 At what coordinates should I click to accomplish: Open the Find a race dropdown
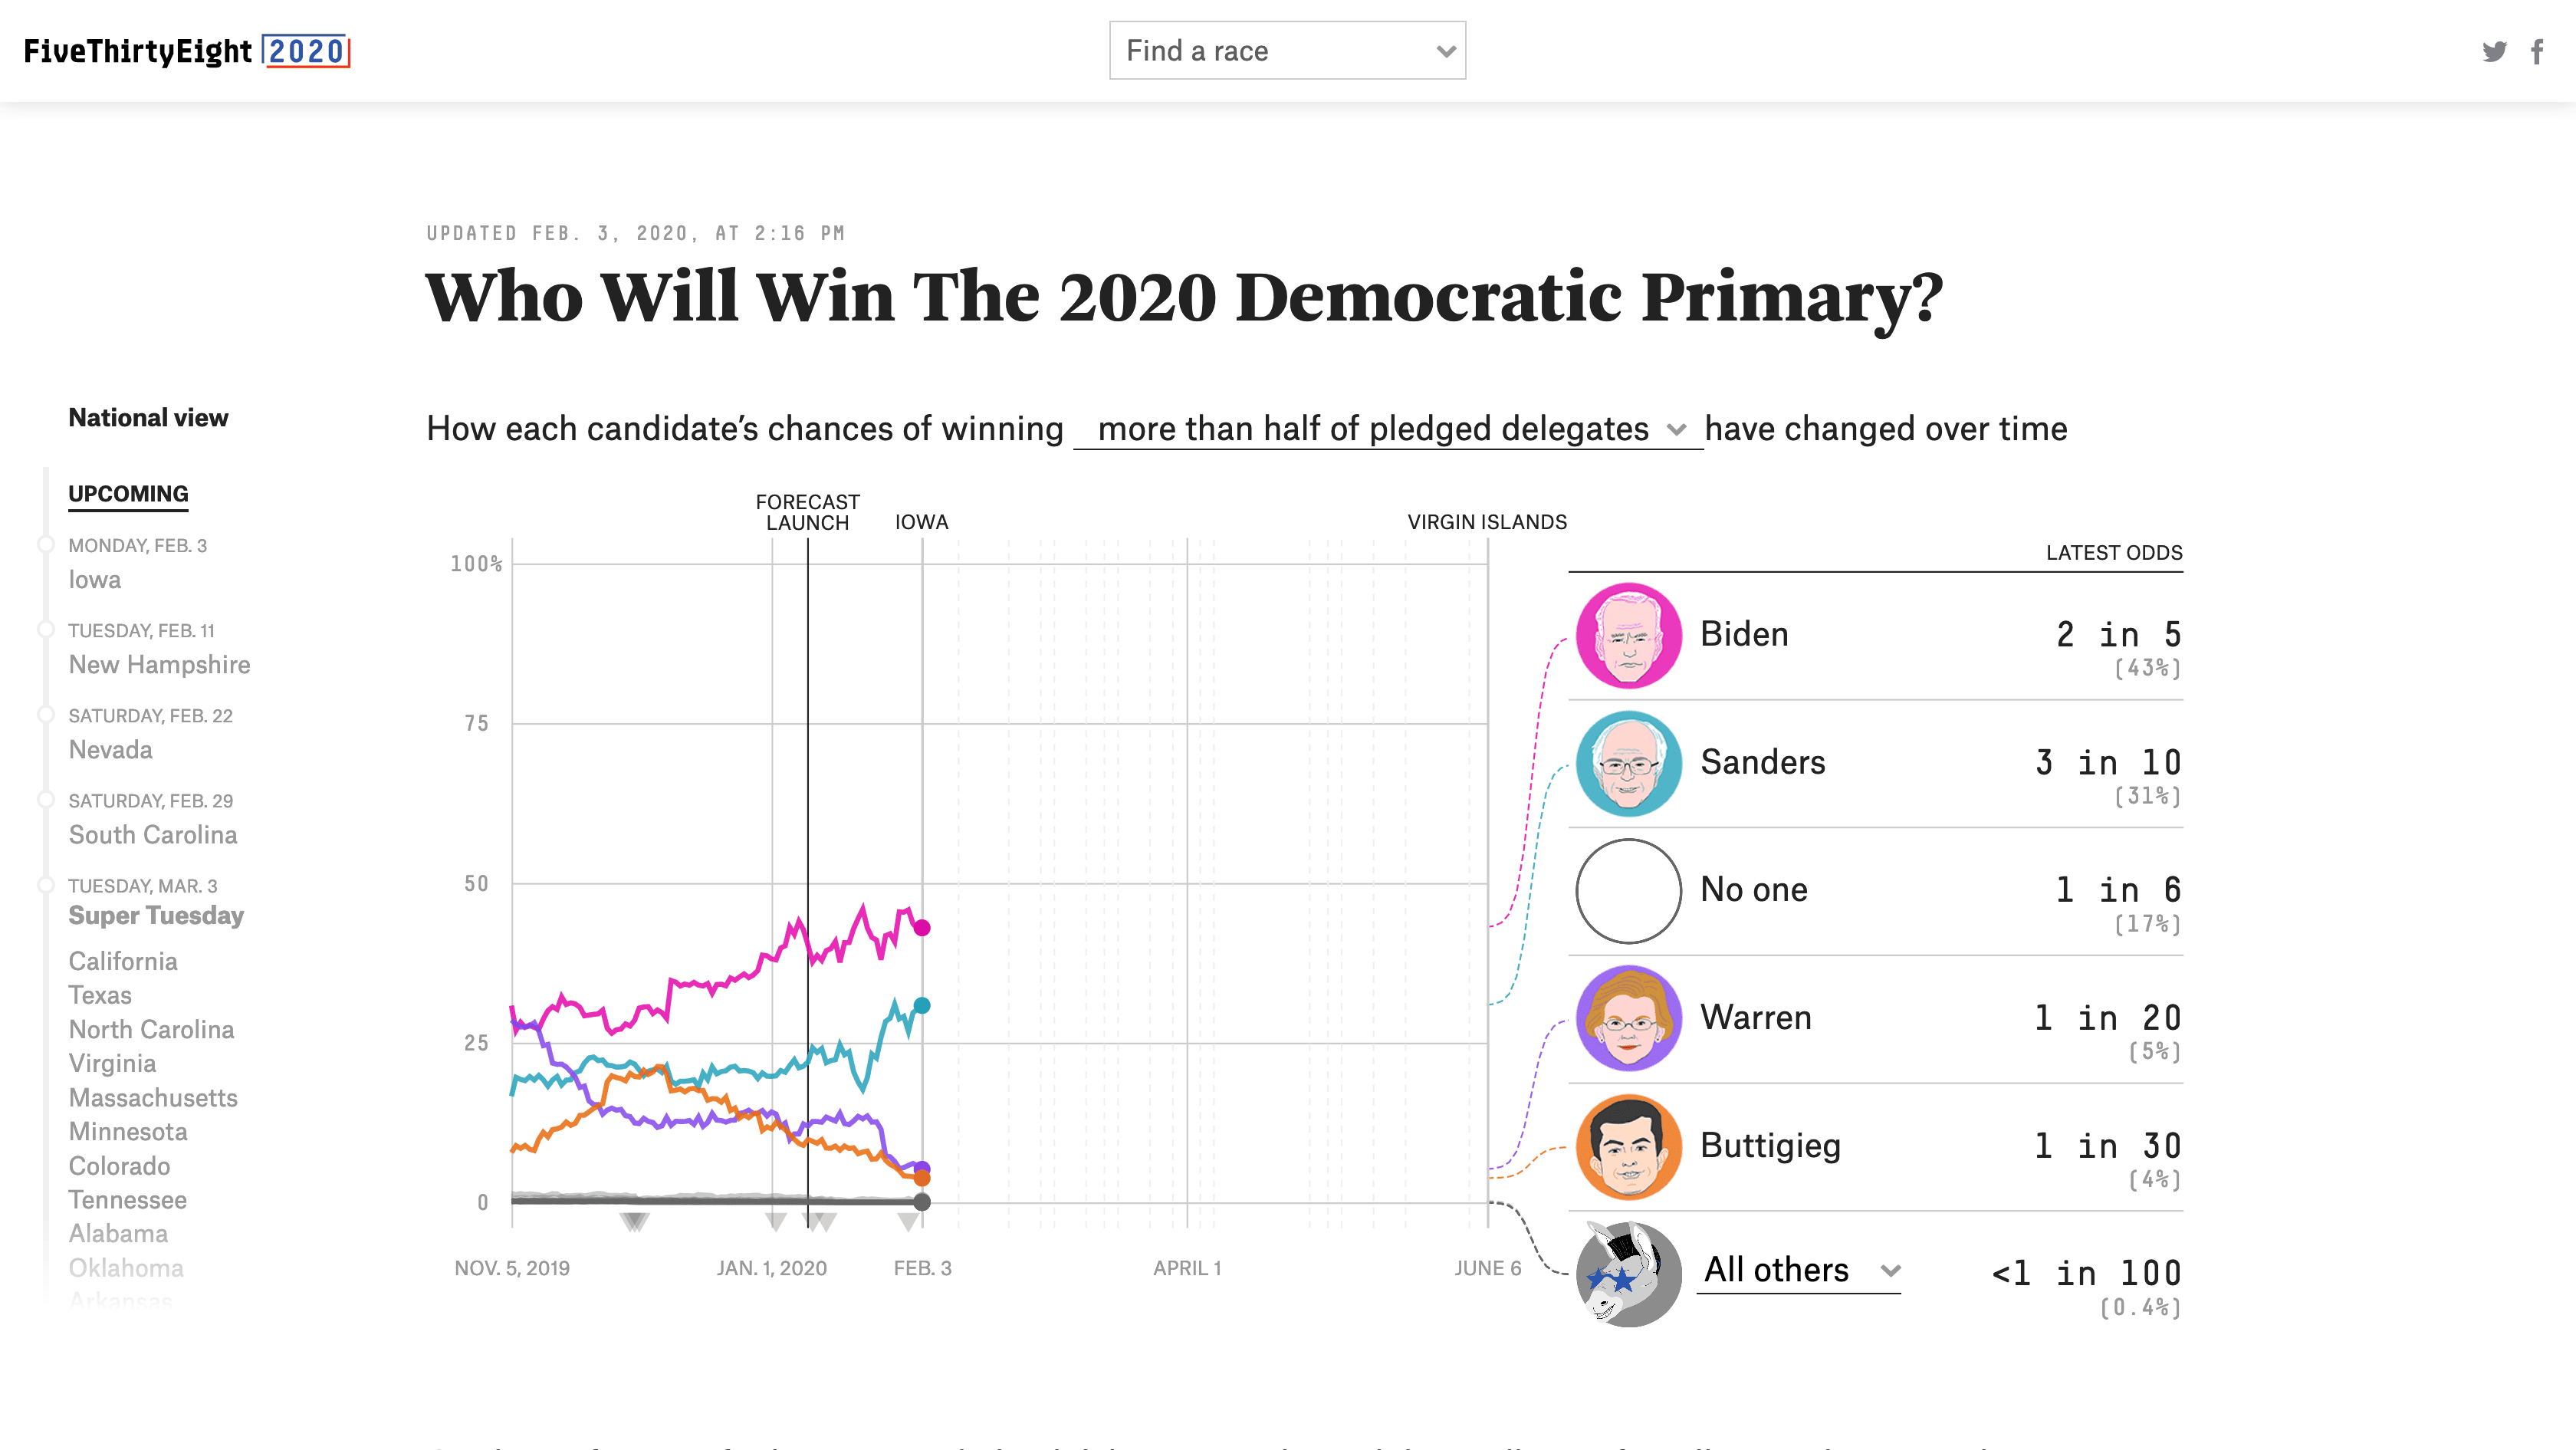[1287, 51]
